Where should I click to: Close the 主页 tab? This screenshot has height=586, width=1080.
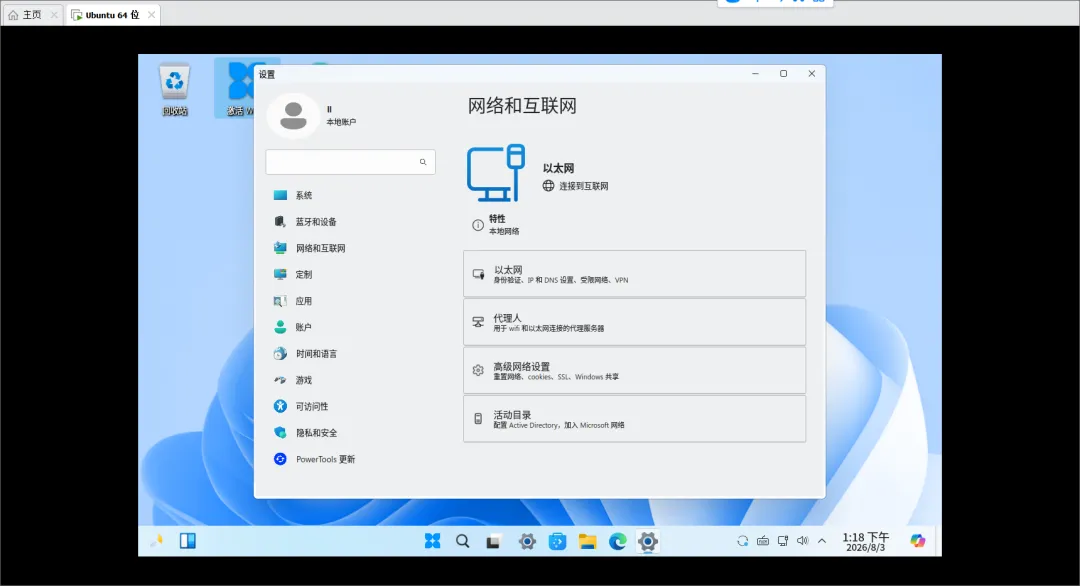pyautogui.click(x=54, y=14)
